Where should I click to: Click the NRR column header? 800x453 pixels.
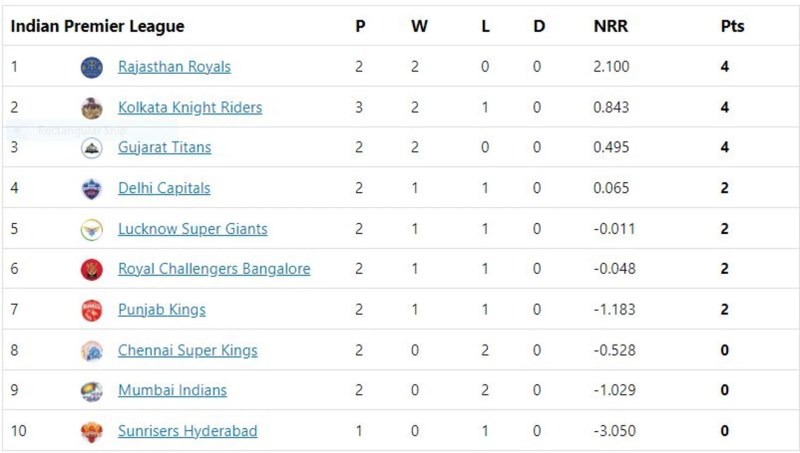(x=610, y=27)
